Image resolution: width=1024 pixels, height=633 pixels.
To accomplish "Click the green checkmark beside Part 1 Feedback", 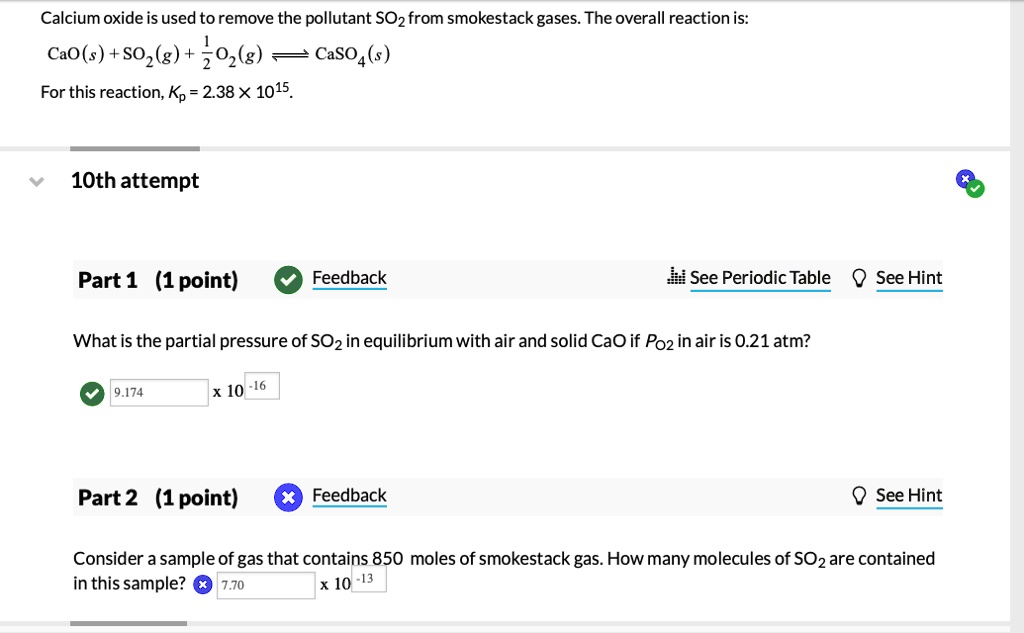I will point(288,279).
